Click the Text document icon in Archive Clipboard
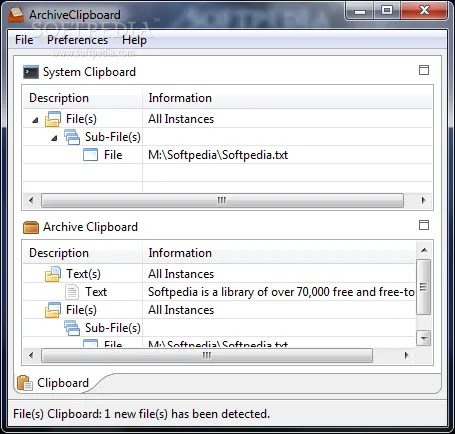The height and width of the screenshot is (434, 455). (x=72, y=292)
